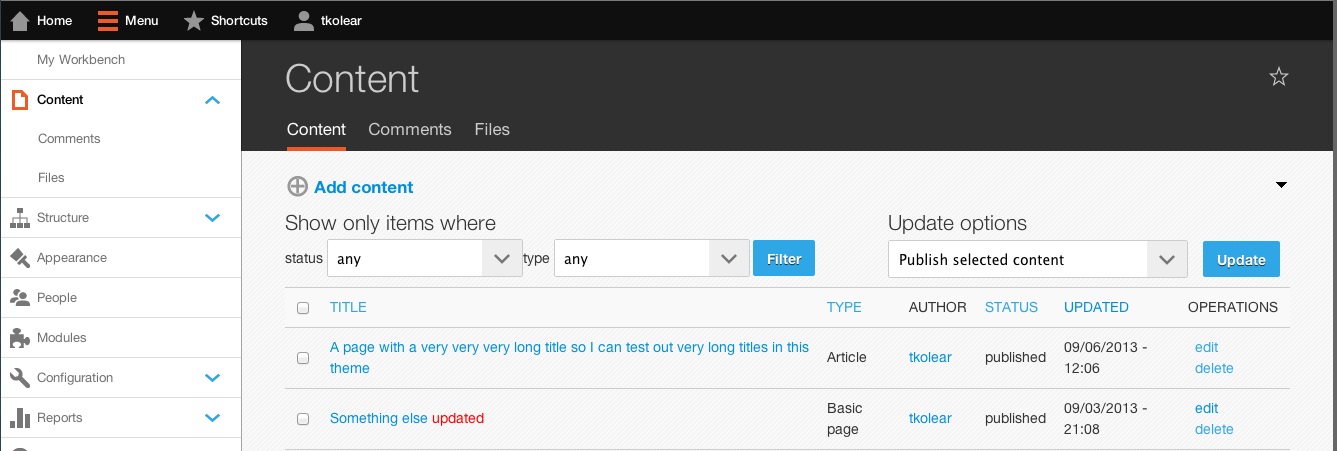Screen dimensions: 1337x451
Task: Open tkolear author link in Article row
Action: click(x=930, y=358)
